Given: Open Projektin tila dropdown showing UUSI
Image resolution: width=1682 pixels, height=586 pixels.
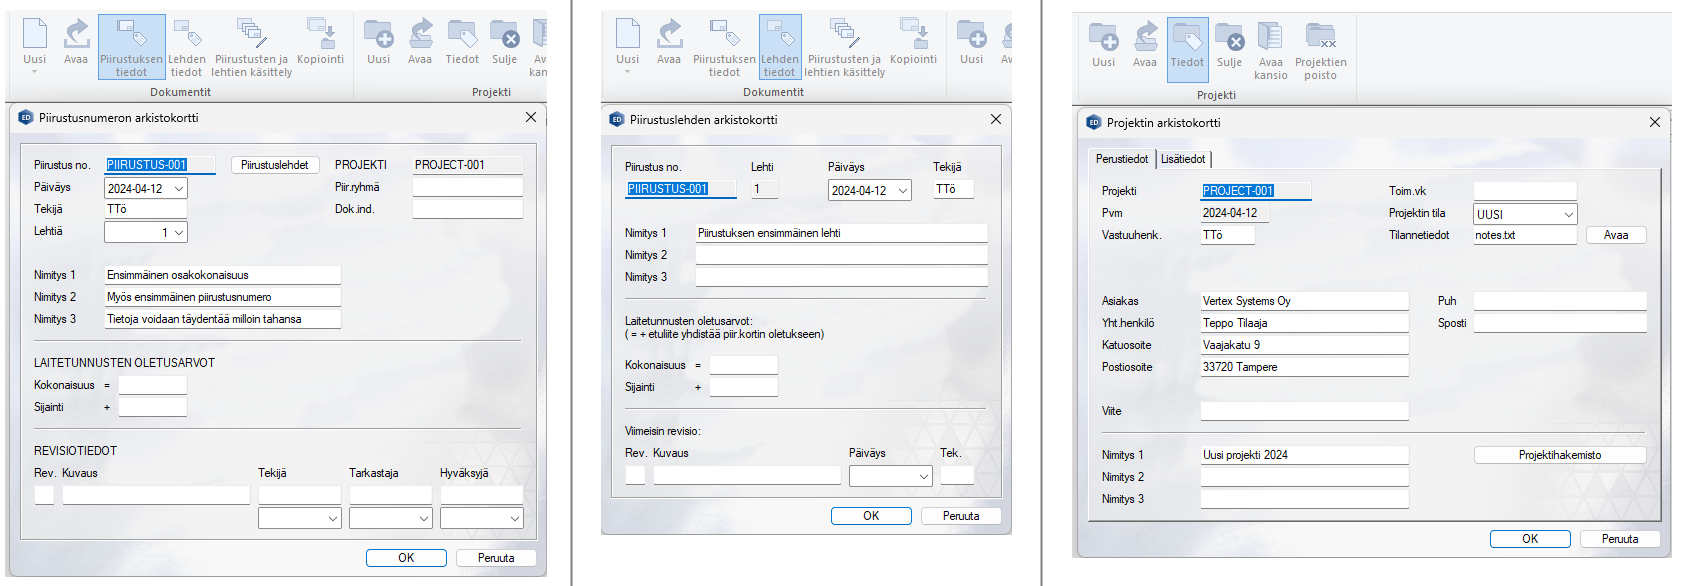Looking at the screenshot, I should [1568, 215].
